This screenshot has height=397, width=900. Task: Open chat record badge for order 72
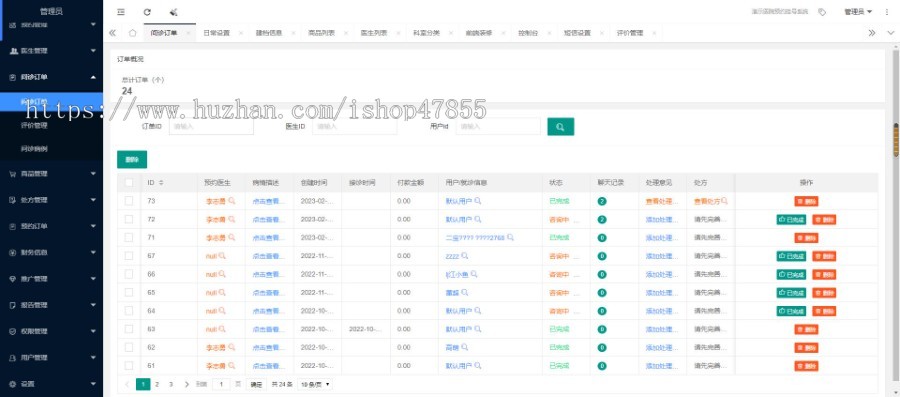602,219
